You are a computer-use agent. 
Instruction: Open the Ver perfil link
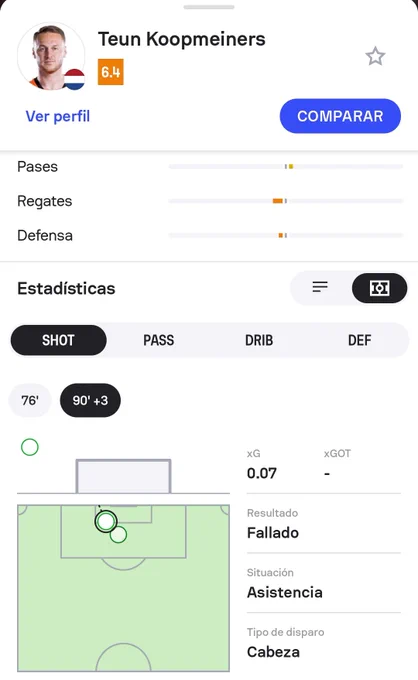pyautogui.click(x=58, y=116)
